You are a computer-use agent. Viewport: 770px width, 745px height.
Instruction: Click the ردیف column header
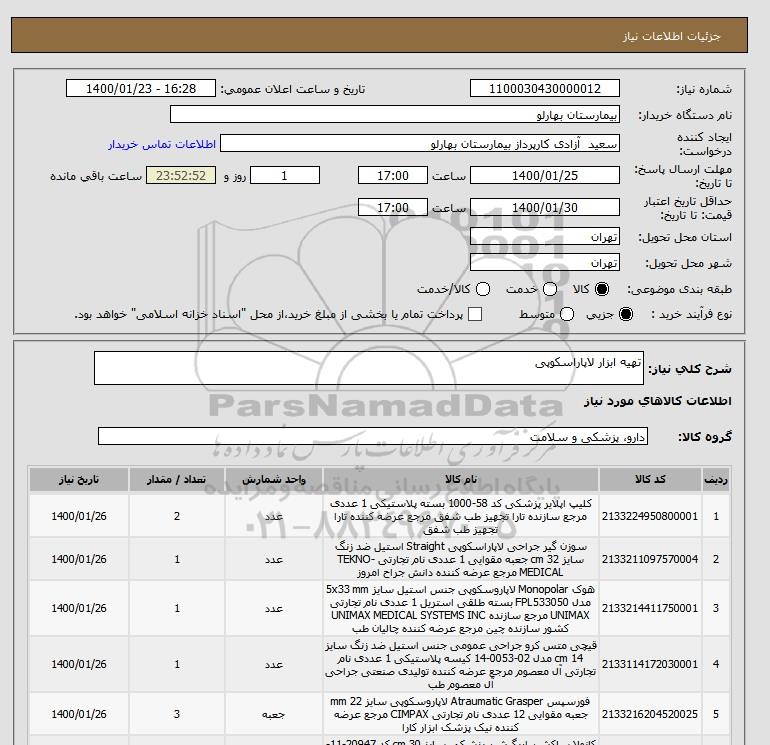(716, 479)
